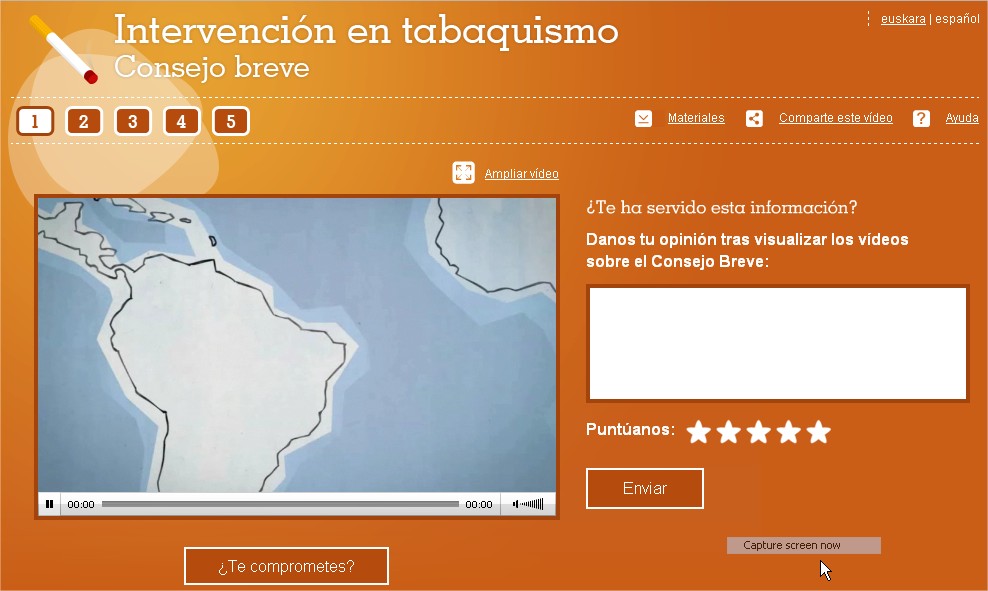
Task: Select video number 4
Action: point(182,122)
